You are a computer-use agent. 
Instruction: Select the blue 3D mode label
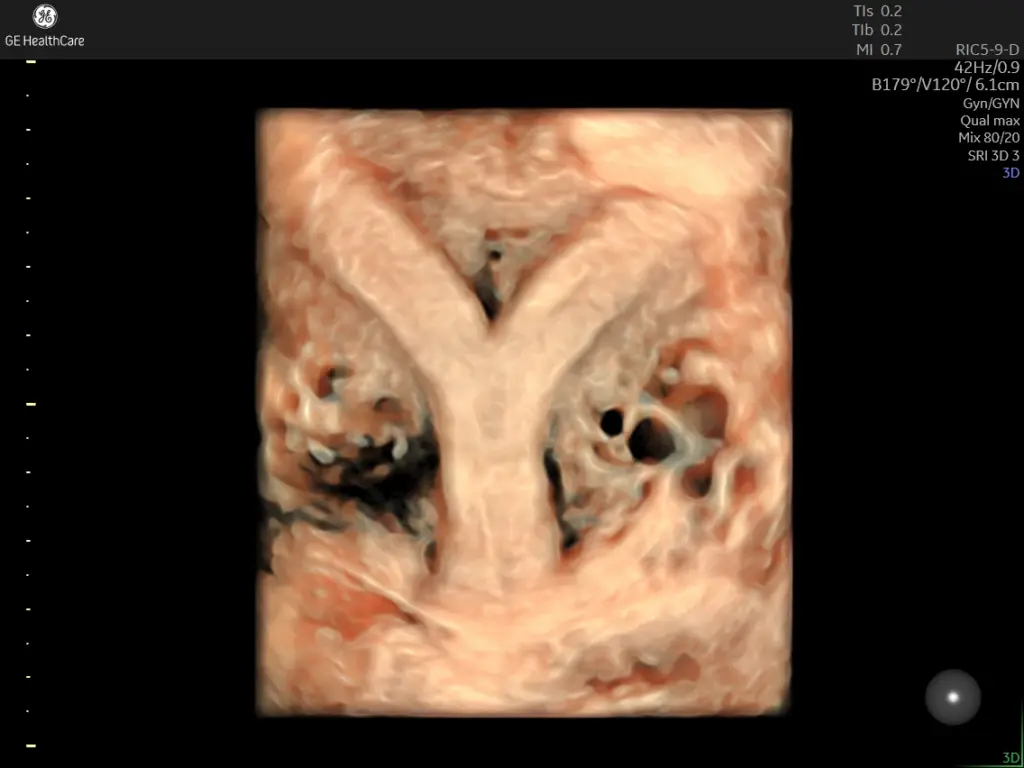pyautogui.click(x=1011, y=173)
